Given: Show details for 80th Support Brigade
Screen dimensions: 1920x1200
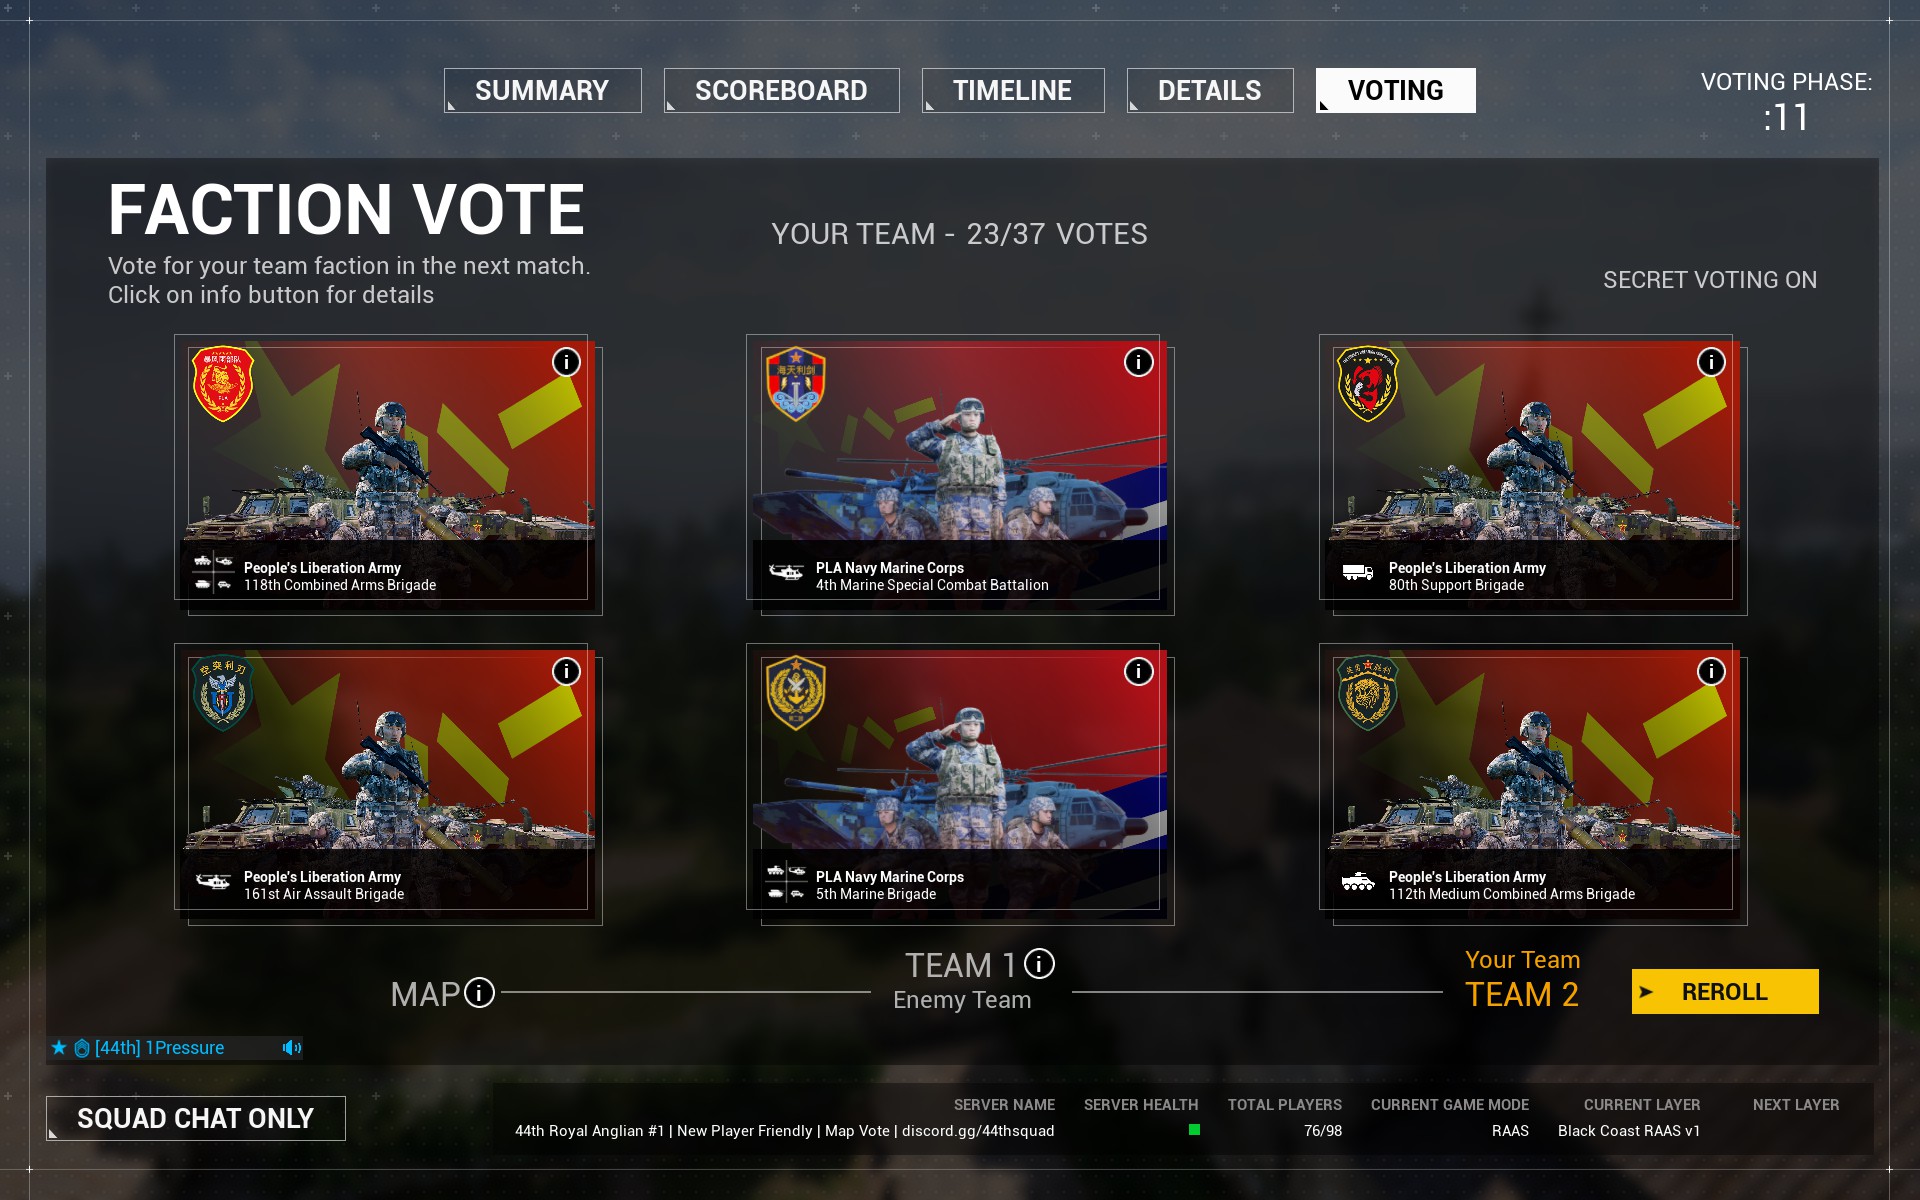Looking at the screenshot, I should pyautogui.click(x=1711, y=362).
